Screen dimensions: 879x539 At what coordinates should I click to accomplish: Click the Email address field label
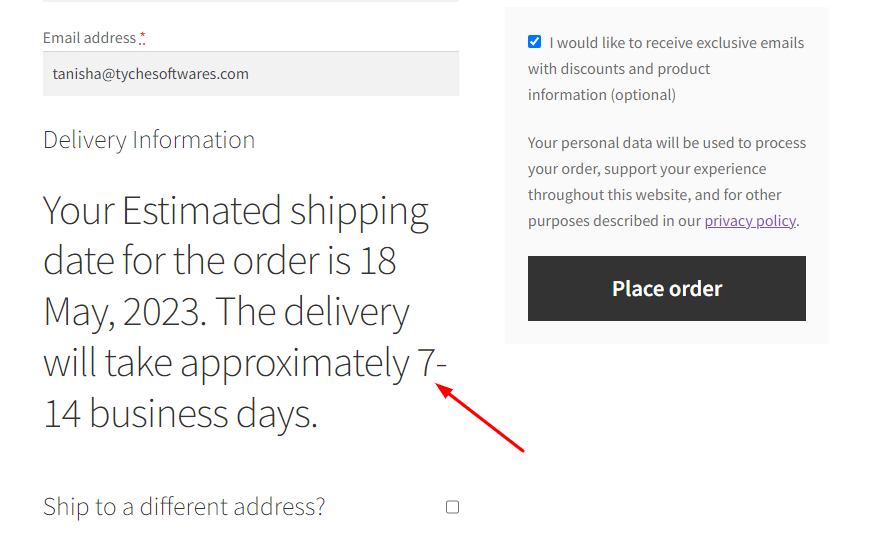89,38
